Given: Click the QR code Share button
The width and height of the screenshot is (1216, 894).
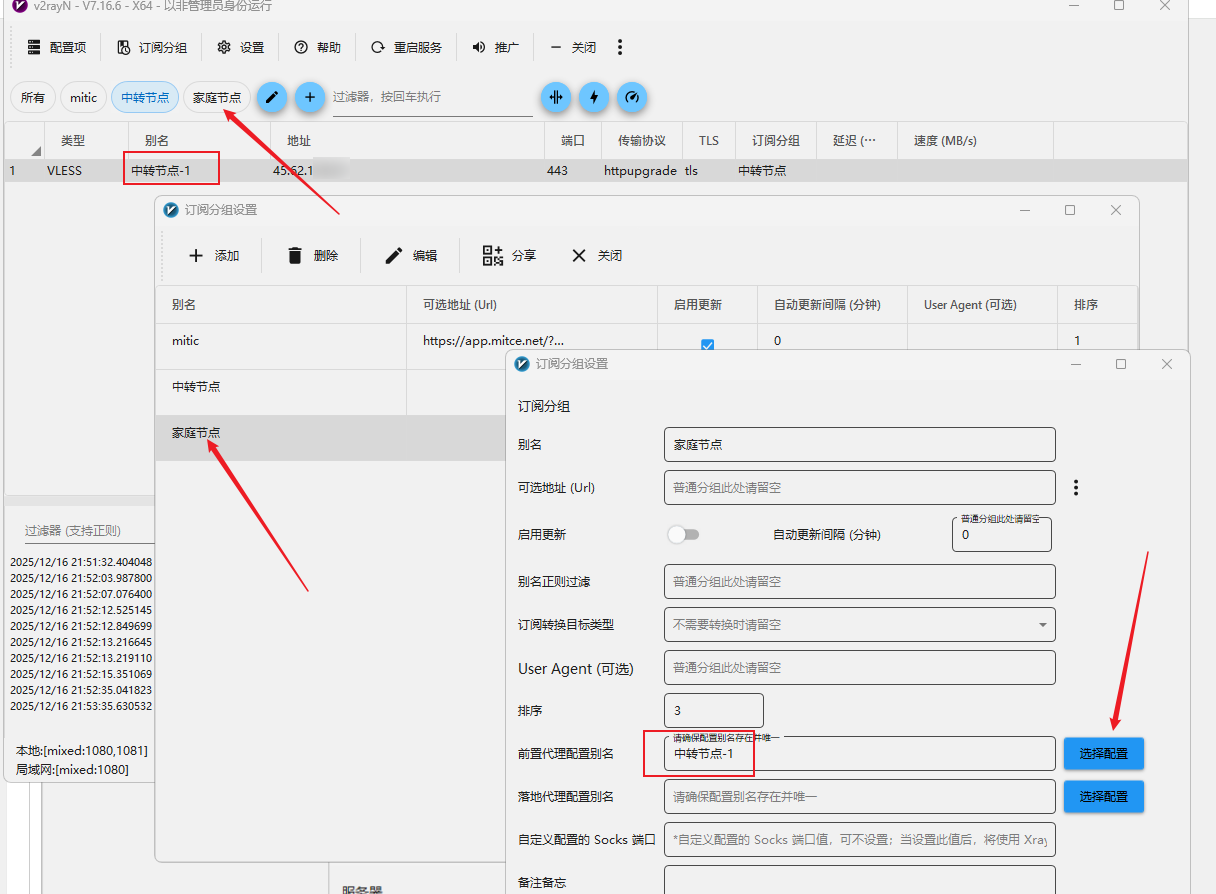Looking at the screenshot, I should pos(509,255).
